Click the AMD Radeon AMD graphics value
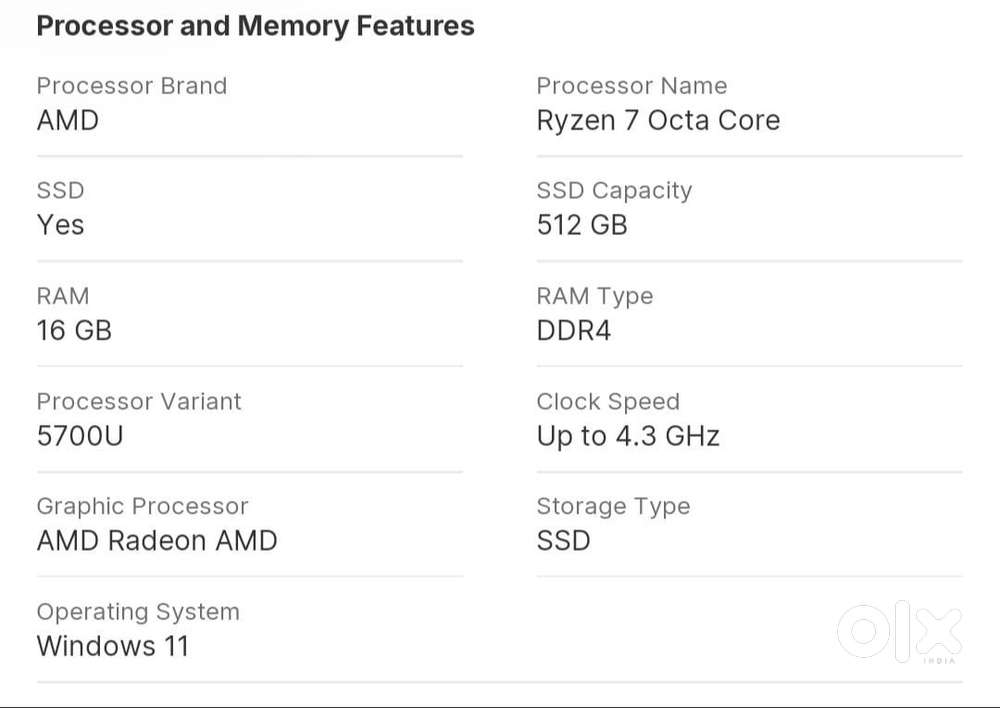 [x=157, y=541]
